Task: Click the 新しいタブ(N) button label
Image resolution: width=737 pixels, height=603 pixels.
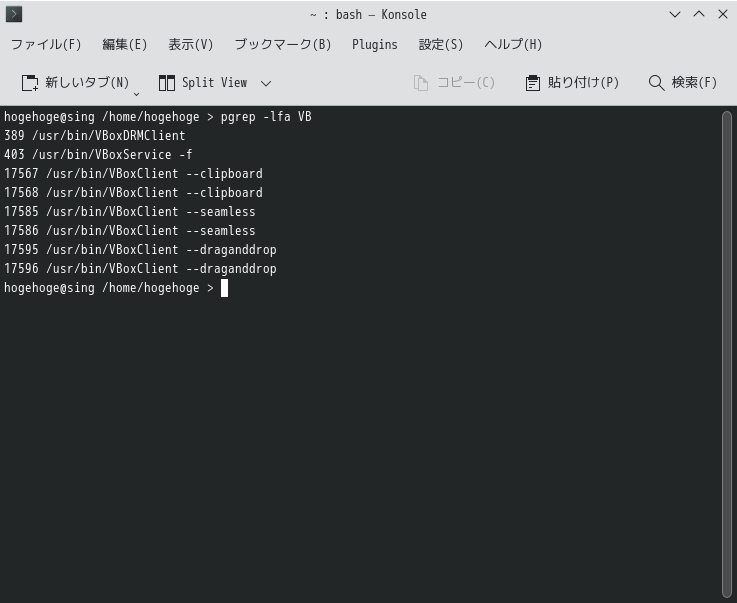Action: [87, 82]
